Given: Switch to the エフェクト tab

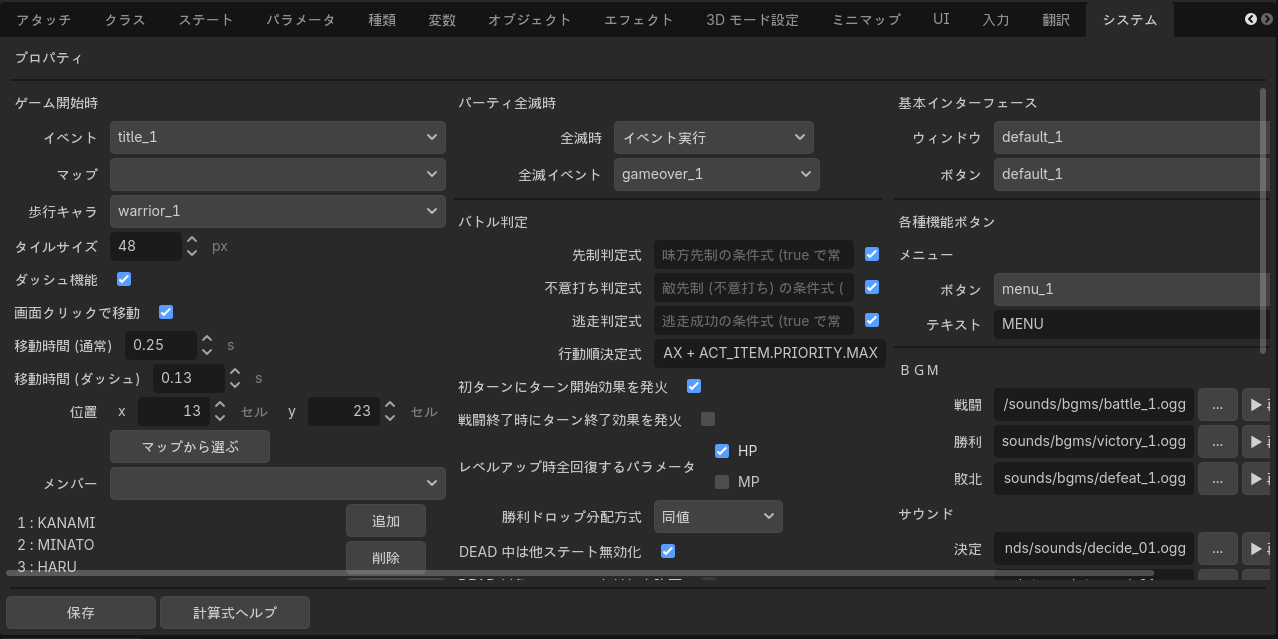Looking at the screenshot, I should pos(639,19).
